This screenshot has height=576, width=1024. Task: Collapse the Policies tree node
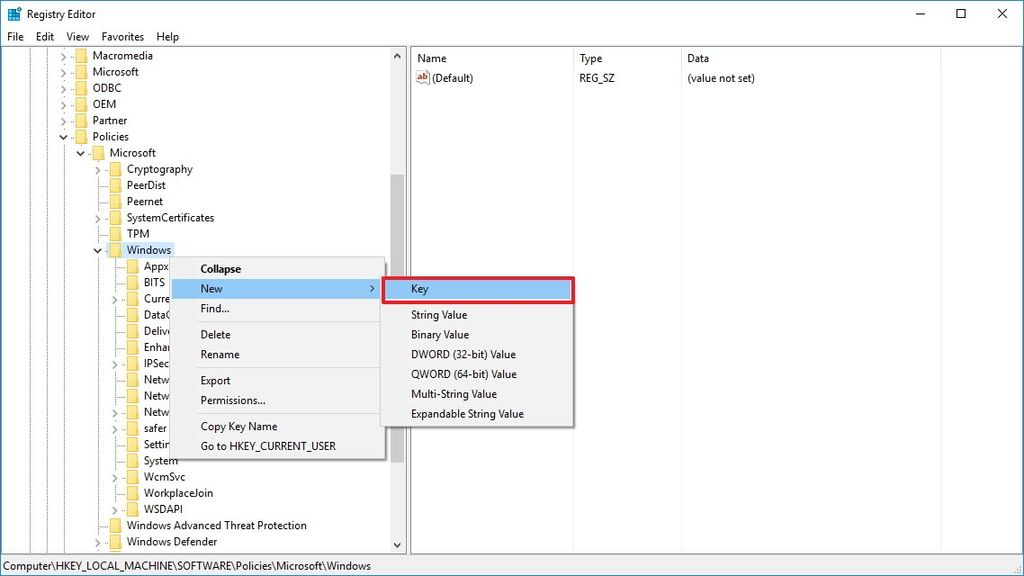click(x=62, y=136)
